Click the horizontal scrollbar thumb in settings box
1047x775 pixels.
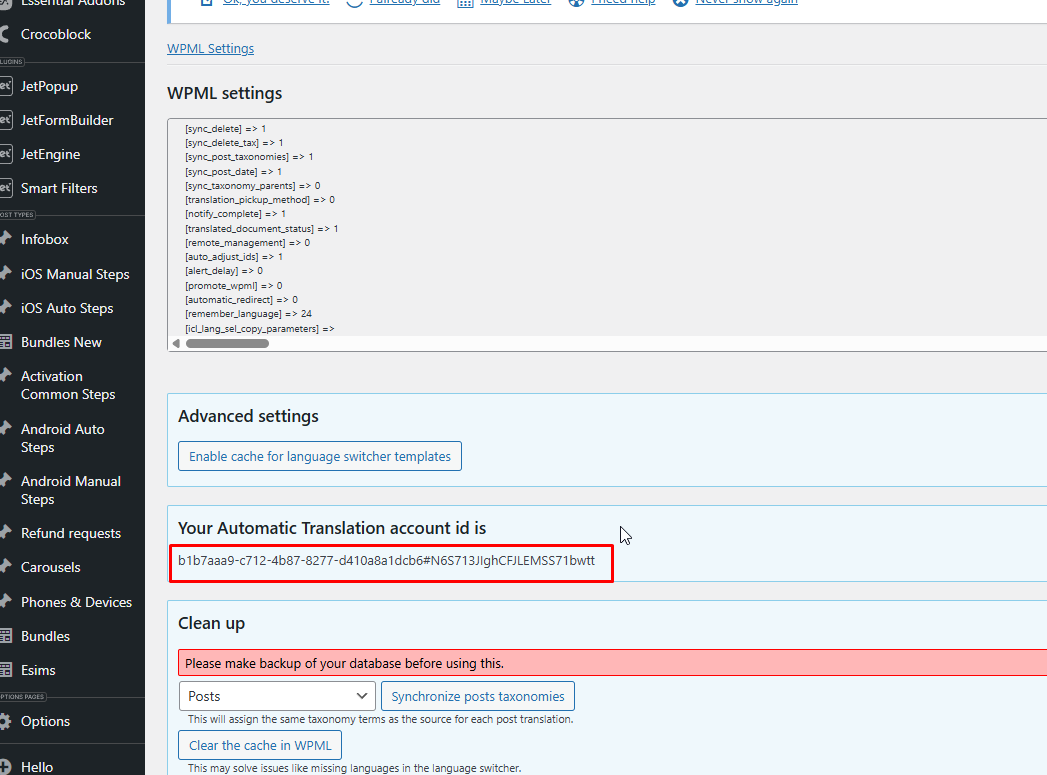coord(228,344)
